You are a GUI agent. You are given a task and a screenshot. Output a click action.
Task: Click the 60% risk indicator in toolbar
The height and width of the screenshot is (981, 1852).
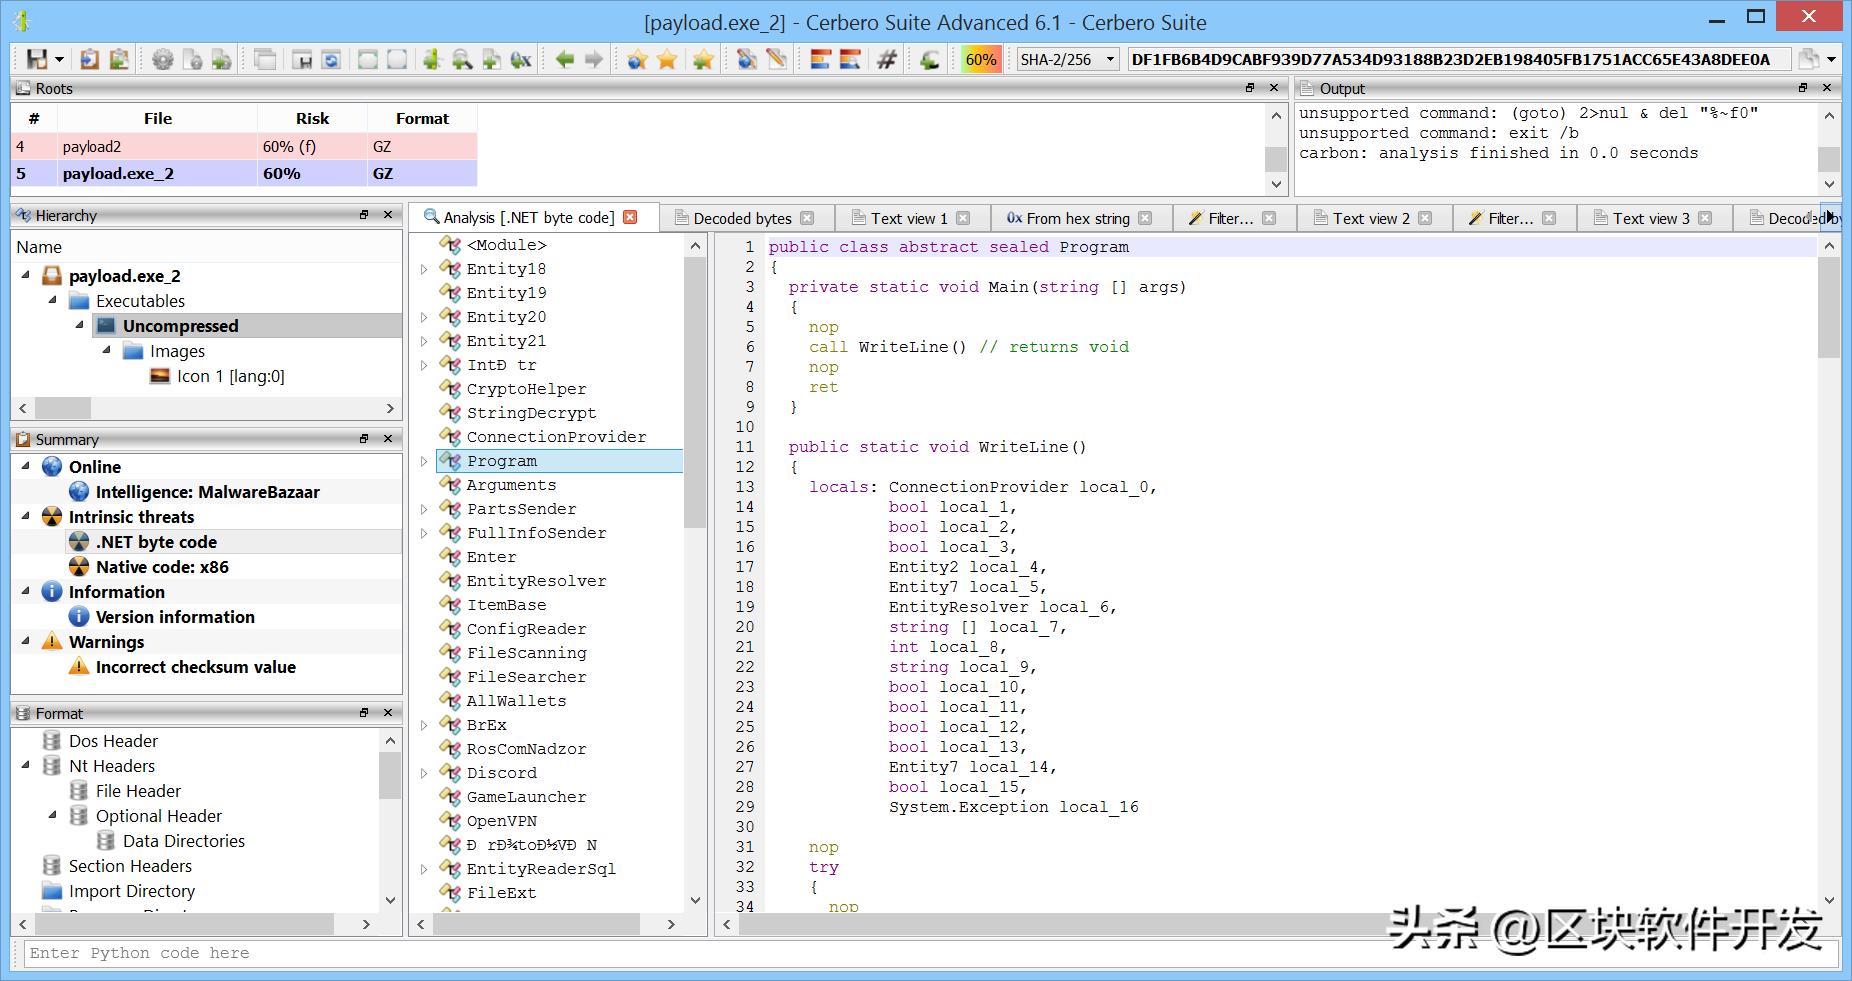980,59
